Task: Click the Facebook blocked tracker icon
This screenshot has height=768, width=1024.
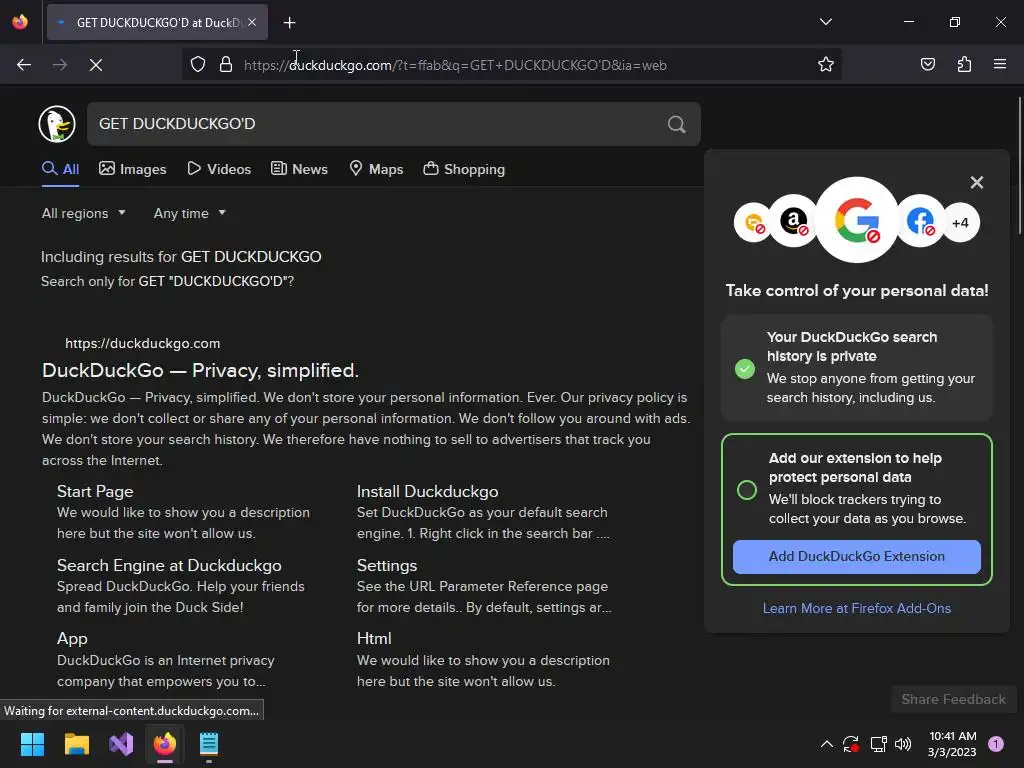Action: click(x=920, y=221)
